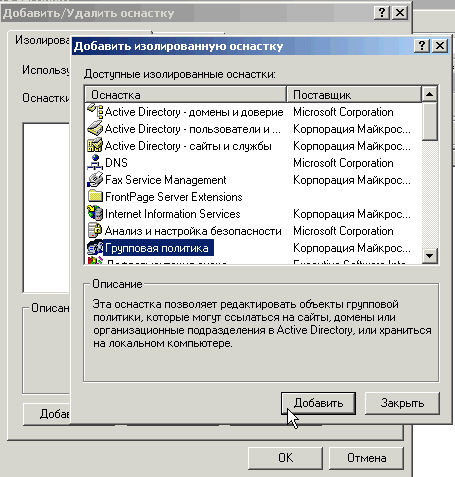The image size is (455, 477).
Task: Click the snap-in list scrollbar thumb
Action: (x=430, y=121)
